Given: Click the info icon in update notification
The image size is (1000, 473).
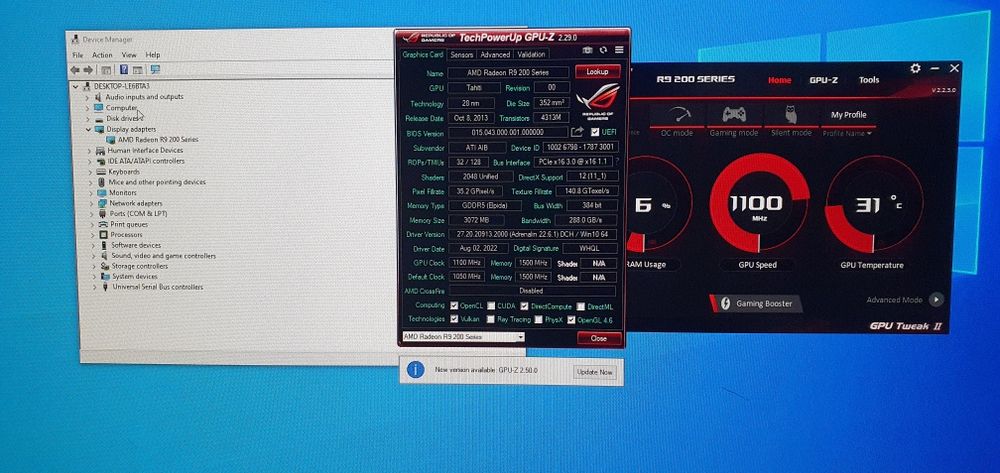Looking at the screenshot, I should pos(415,369).
